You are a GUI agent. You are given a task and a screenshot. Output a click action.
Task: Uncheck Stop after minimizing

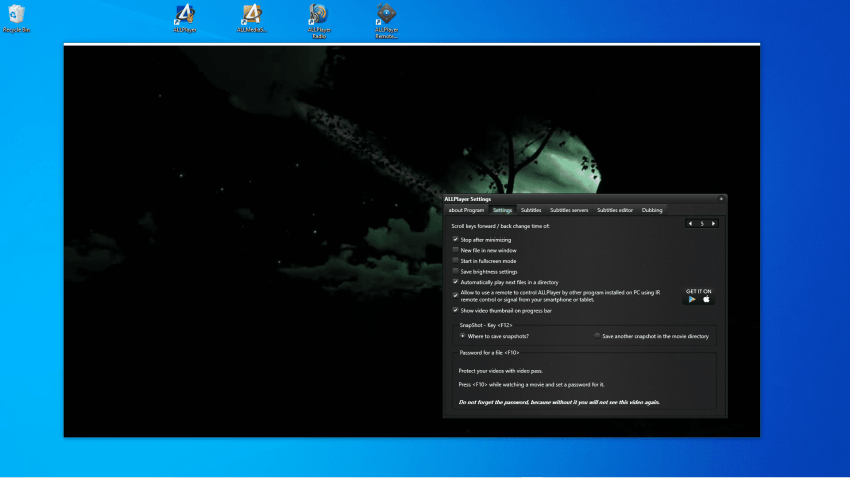(455, 240)
